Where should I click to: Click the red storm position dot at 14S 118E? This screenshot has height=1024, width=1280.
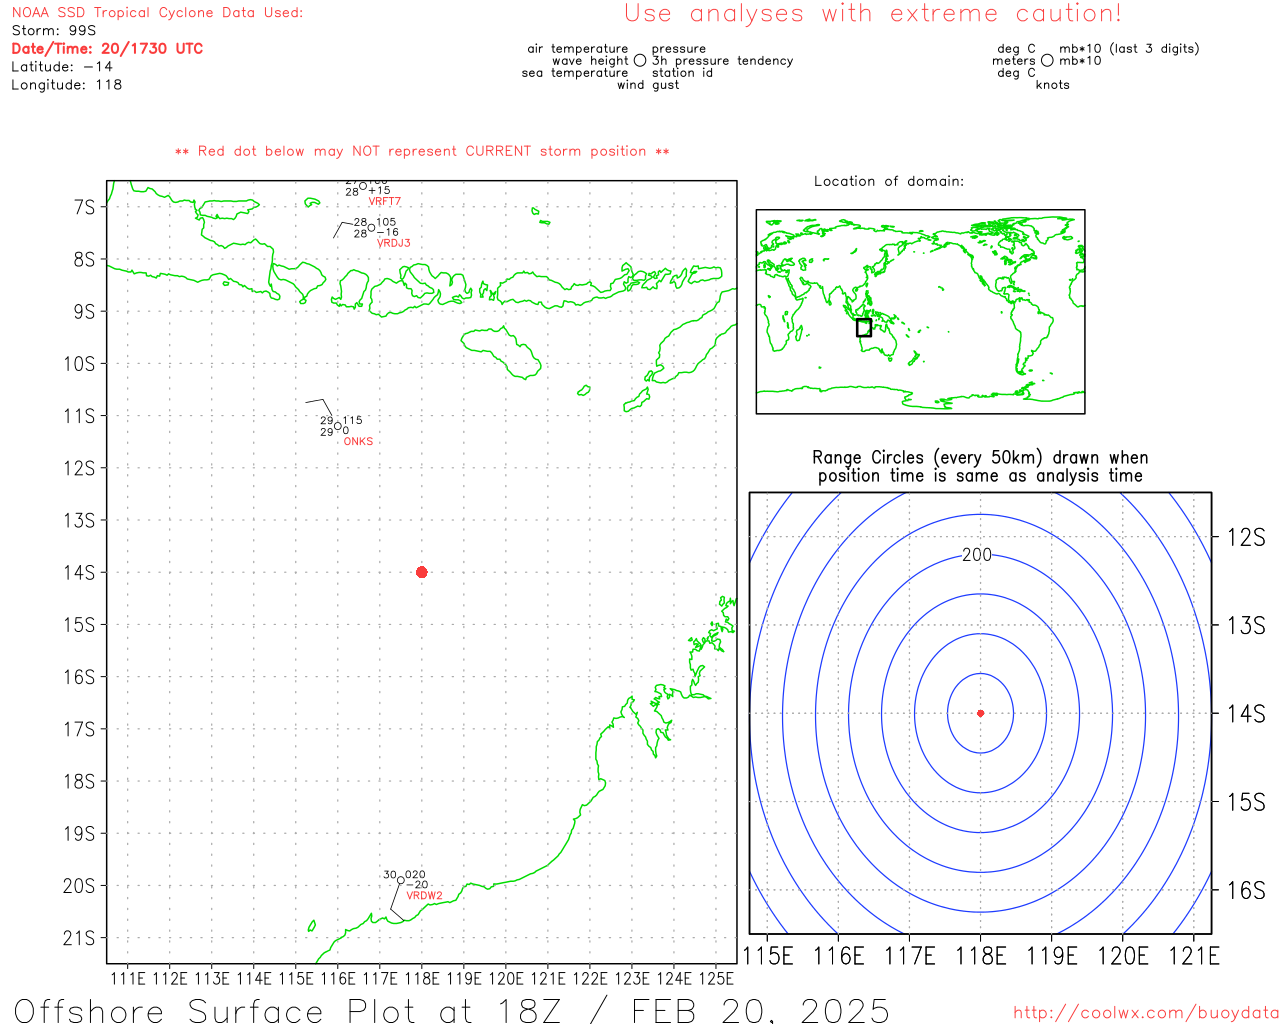pyautogui.click(x=421, y=572)
